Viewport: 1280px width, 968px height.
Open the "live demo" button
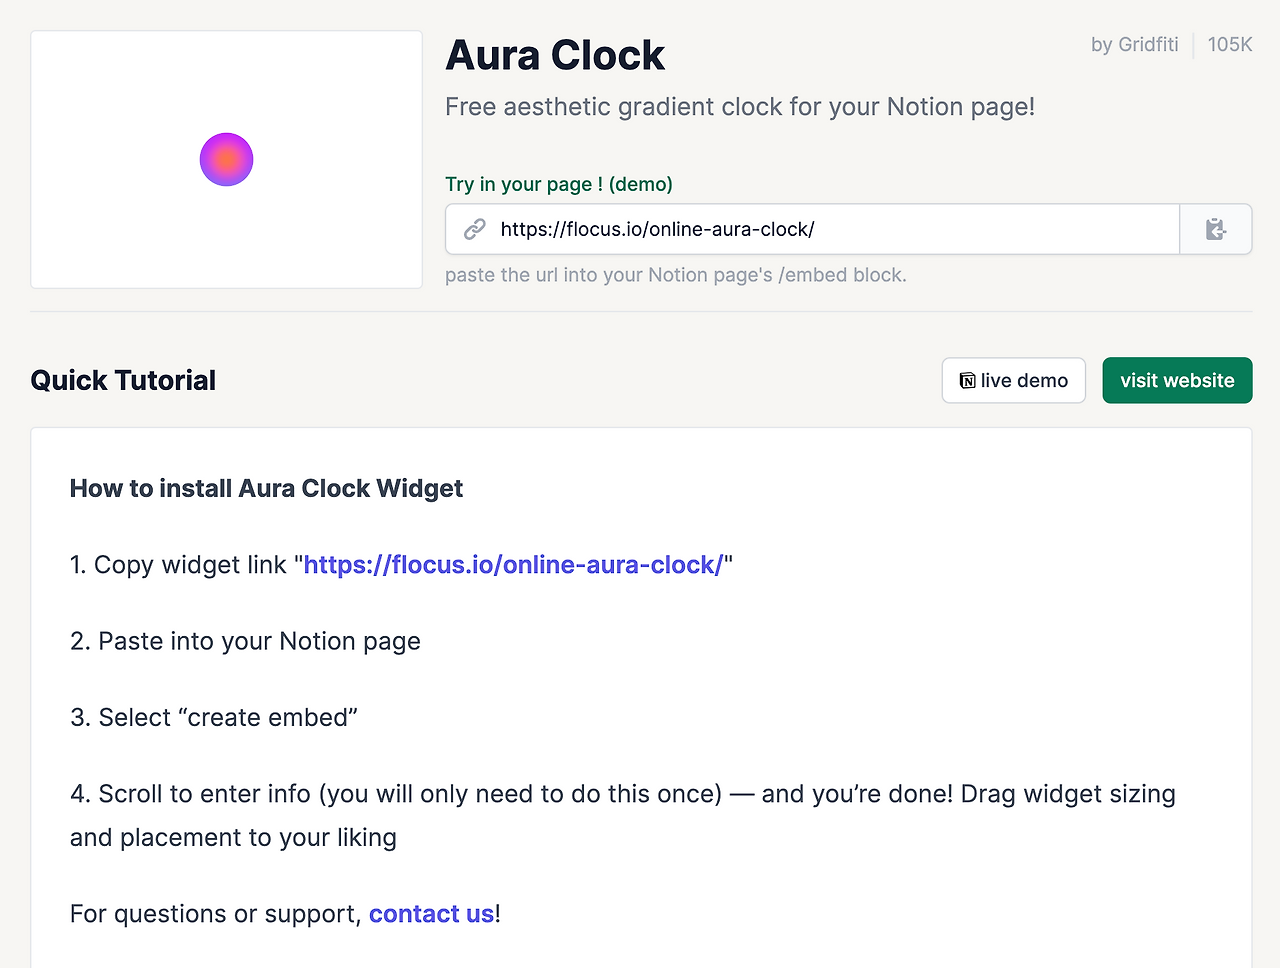[1013, 381]
